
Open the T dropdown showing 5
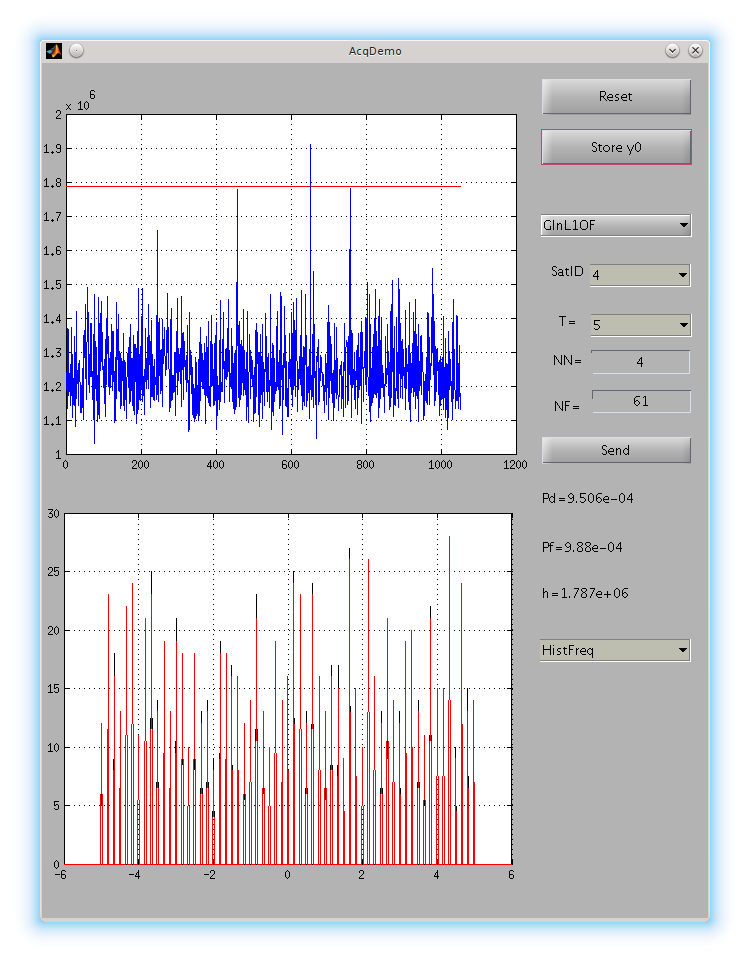(640, 325)
